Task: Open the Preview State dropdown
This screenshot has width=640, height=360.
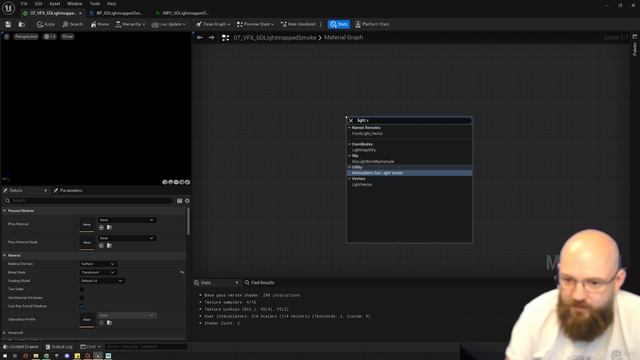Action: [x=255, y=24]
